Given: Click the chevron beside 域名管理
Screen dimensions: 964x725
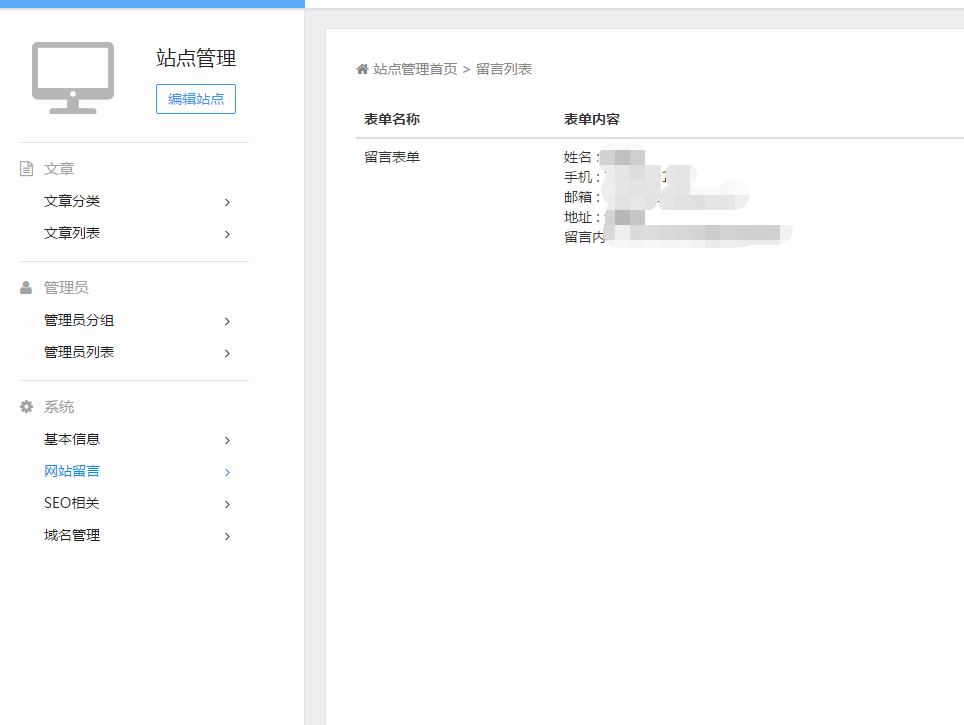Looking at the screenshot, I should pyautogui.click(x=227, y=536).
